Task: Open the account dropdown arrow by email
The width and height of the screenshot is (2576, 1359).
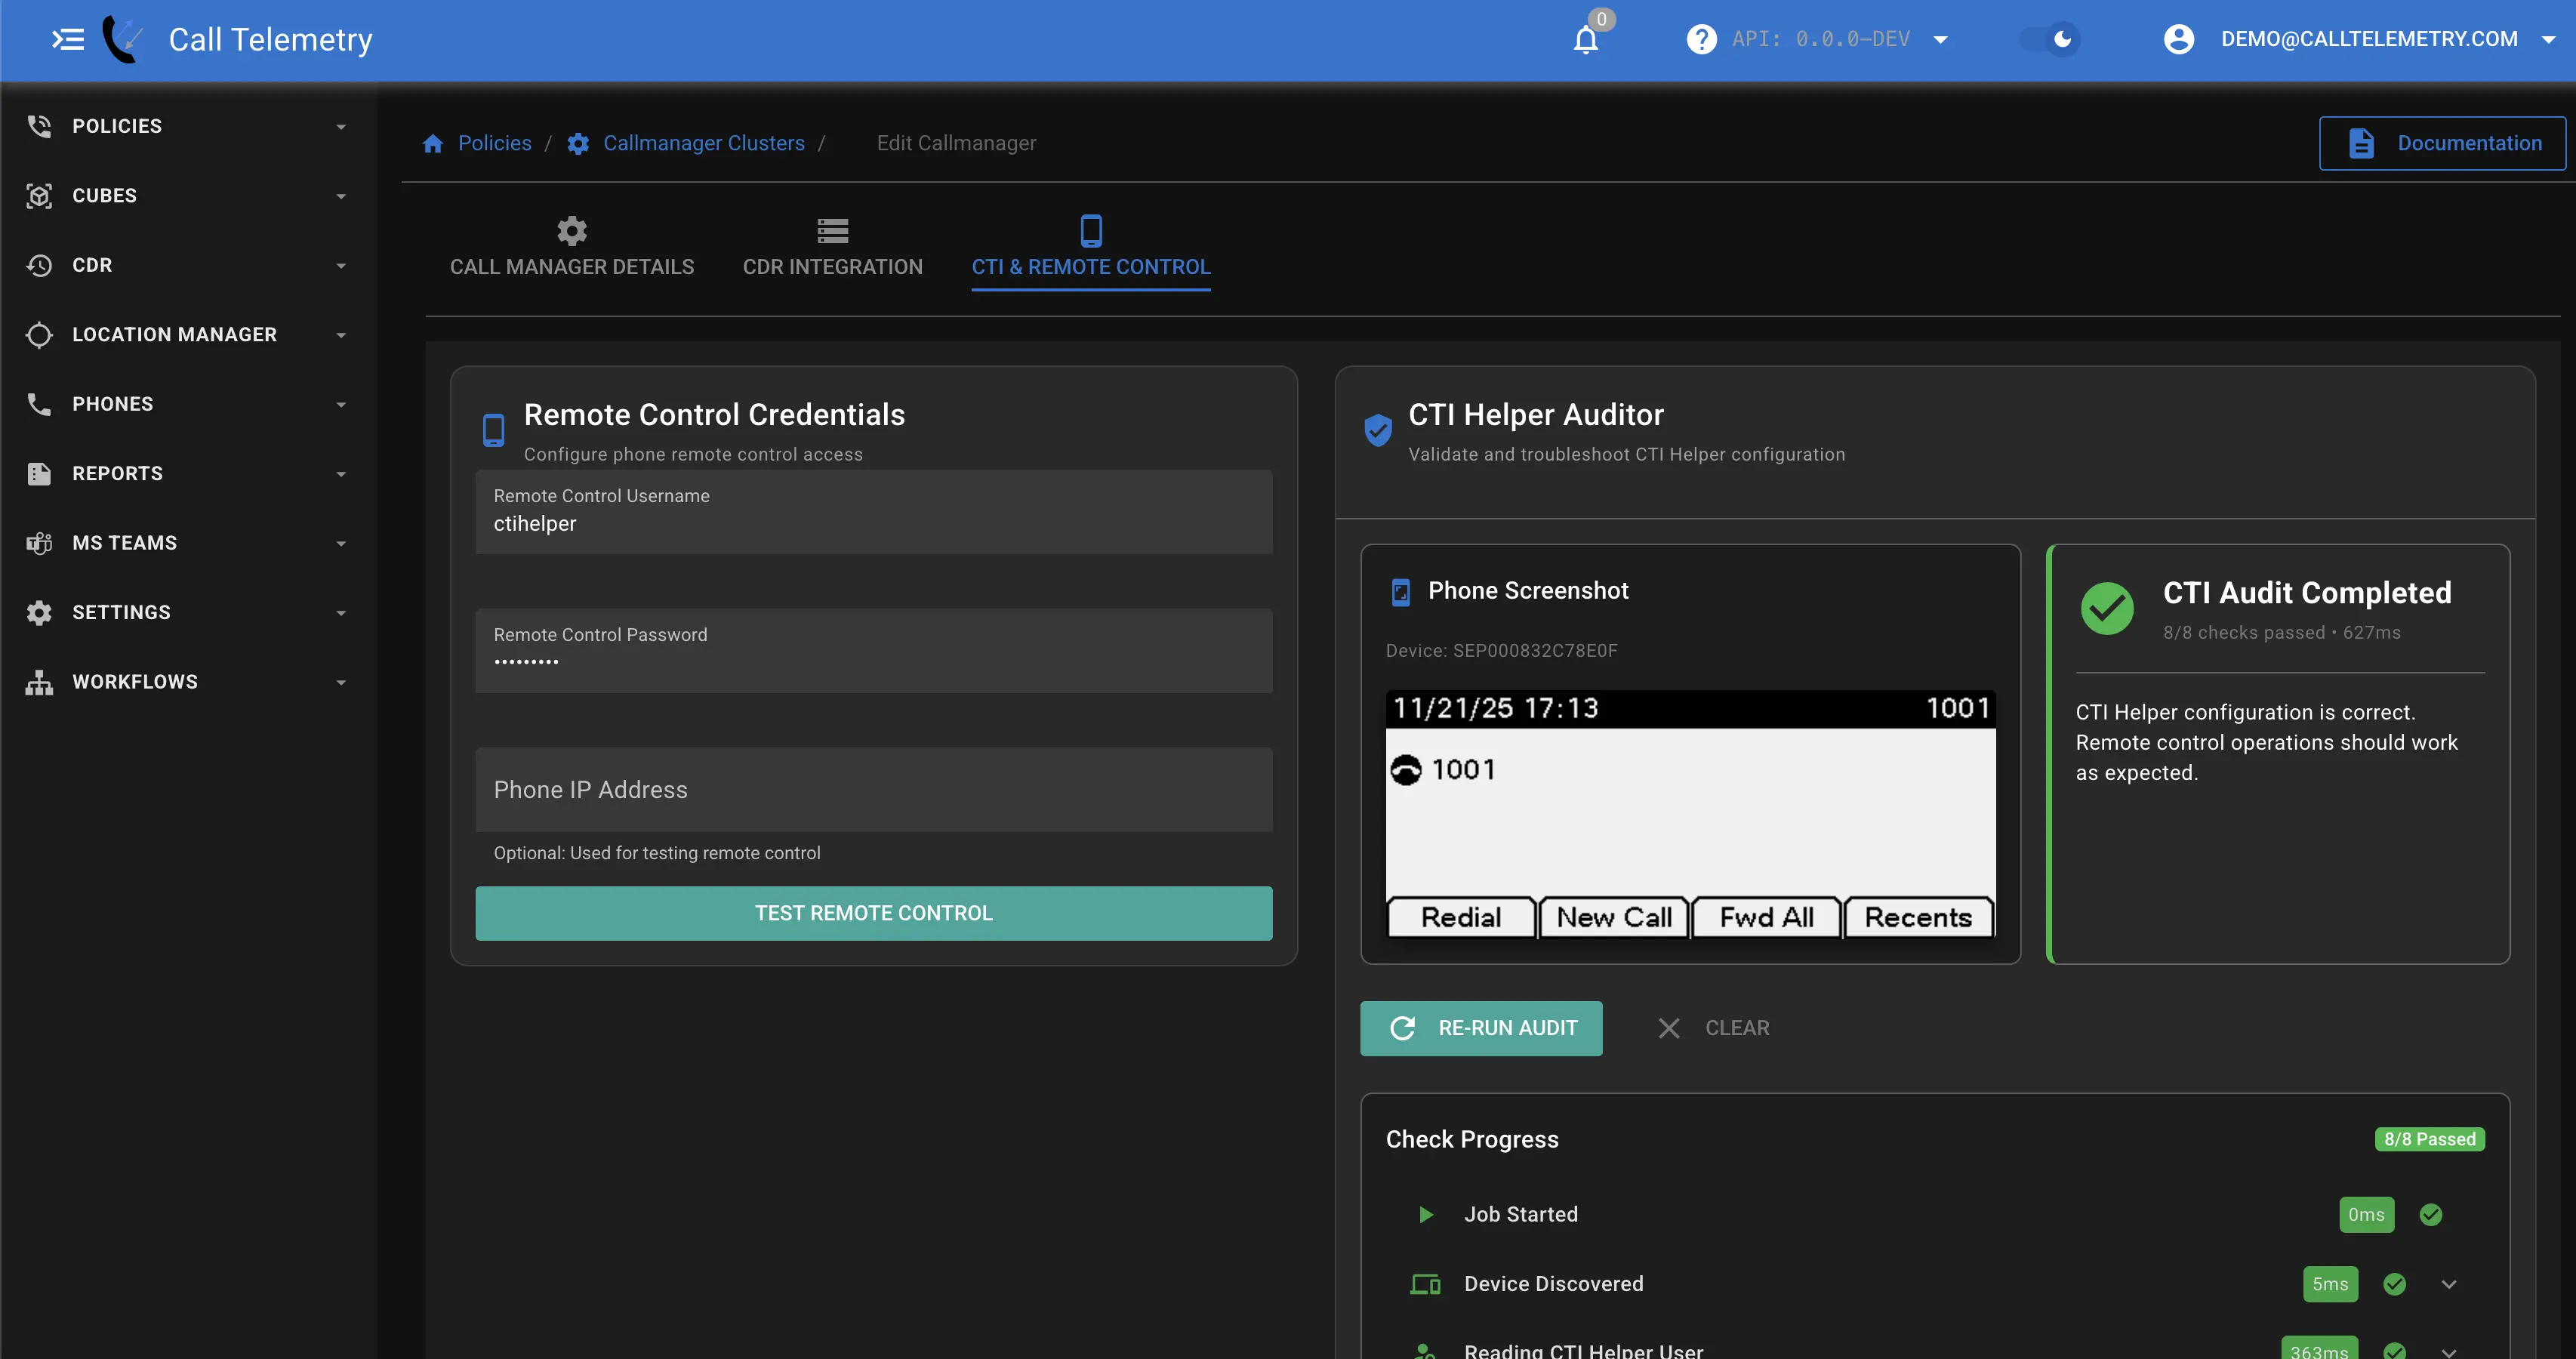Action: click(x=2548, y=40)
